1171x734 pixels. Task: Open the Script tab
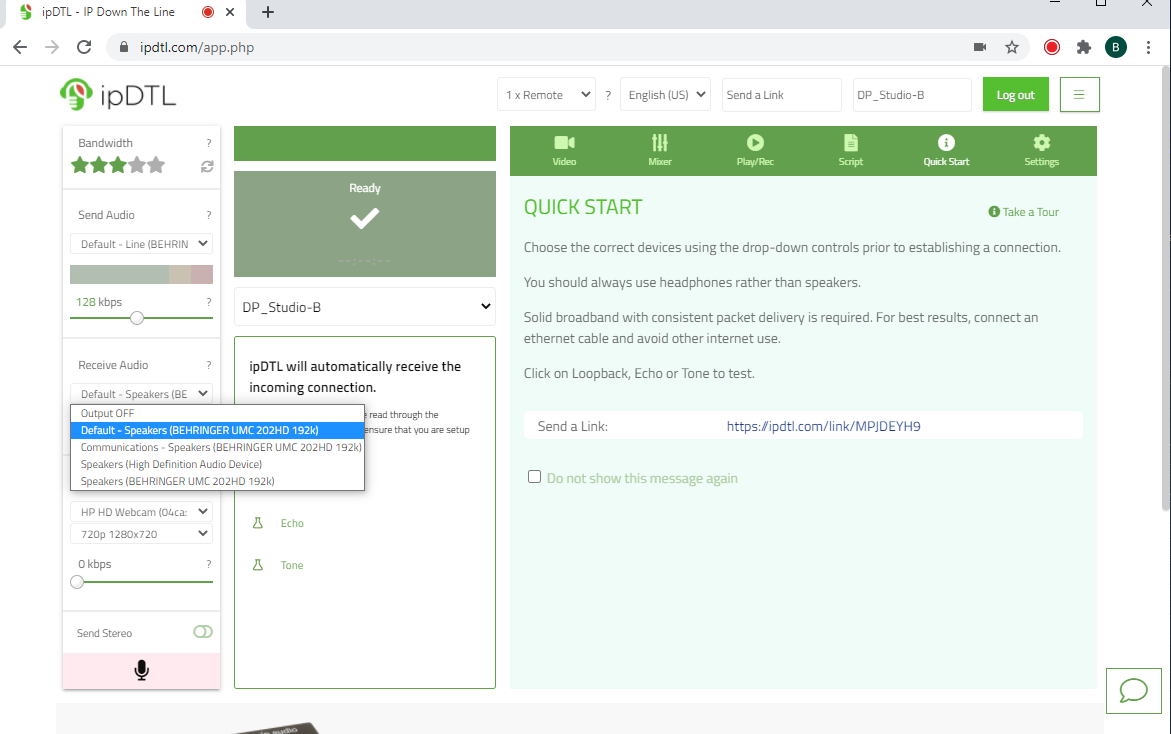[851, 150]
